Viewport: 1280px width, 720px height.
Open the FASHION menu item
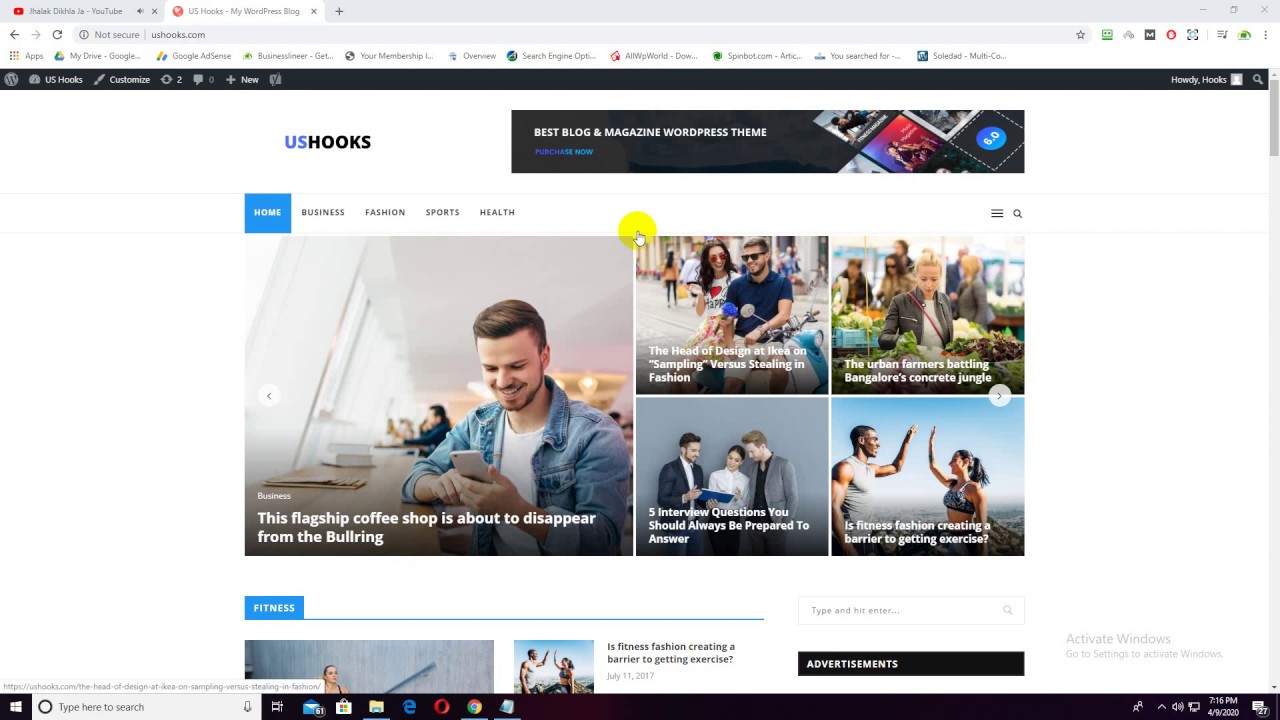tap(385, 212)
